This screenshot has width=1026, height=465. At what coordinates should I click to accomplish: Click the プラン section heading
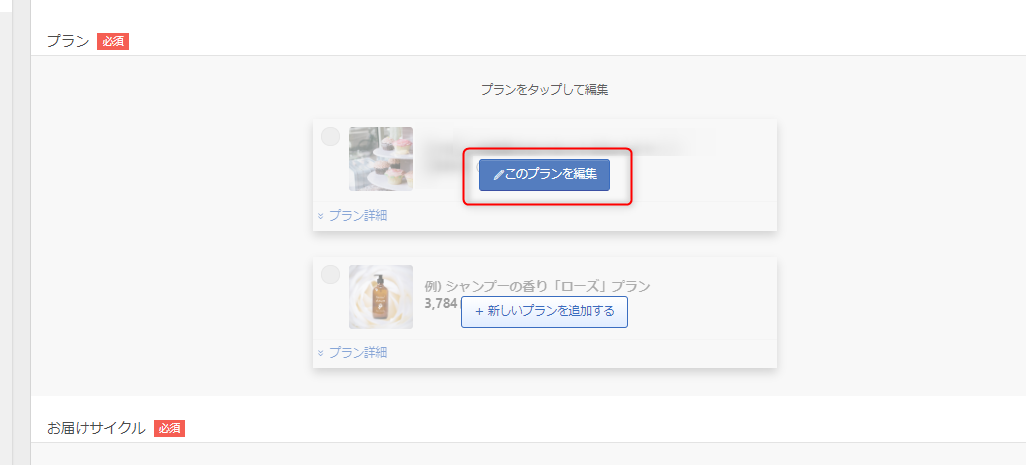coord(68,42)
